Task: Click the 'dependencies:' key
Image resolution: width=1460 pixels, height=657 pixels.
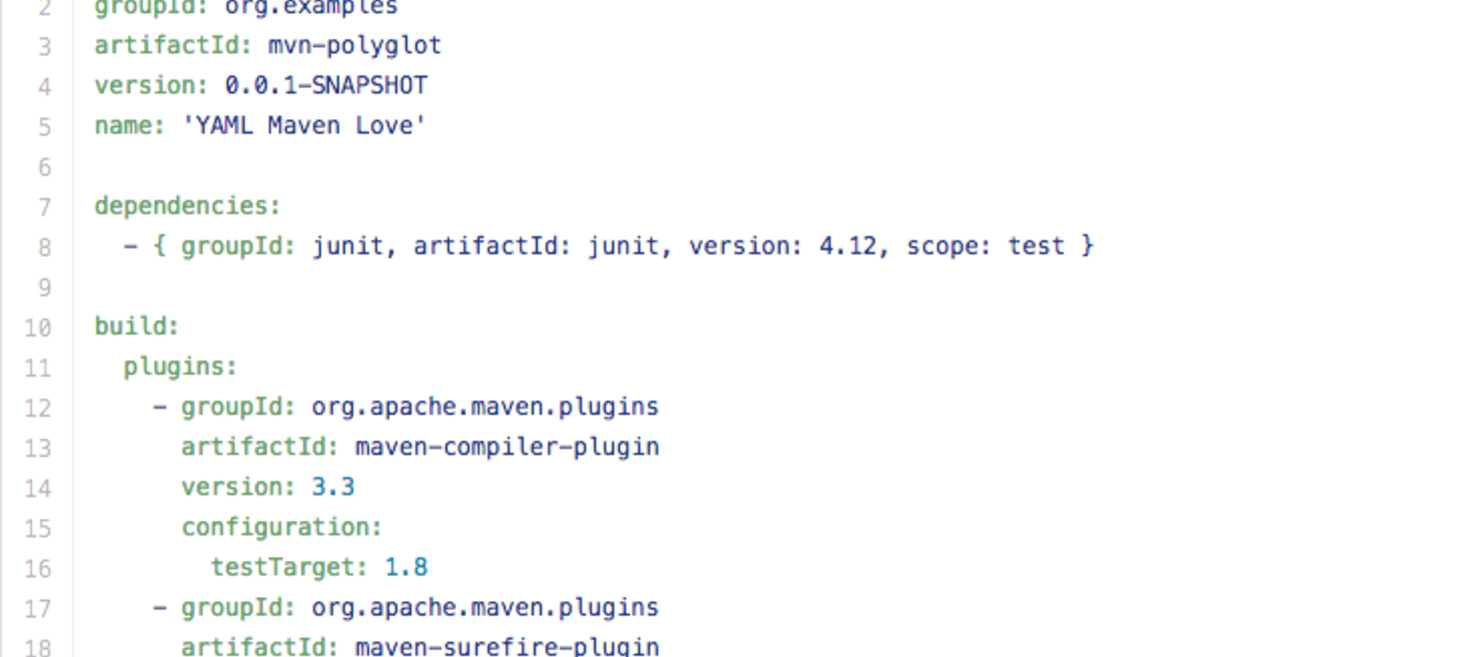Action: click(x=188, y=207)
